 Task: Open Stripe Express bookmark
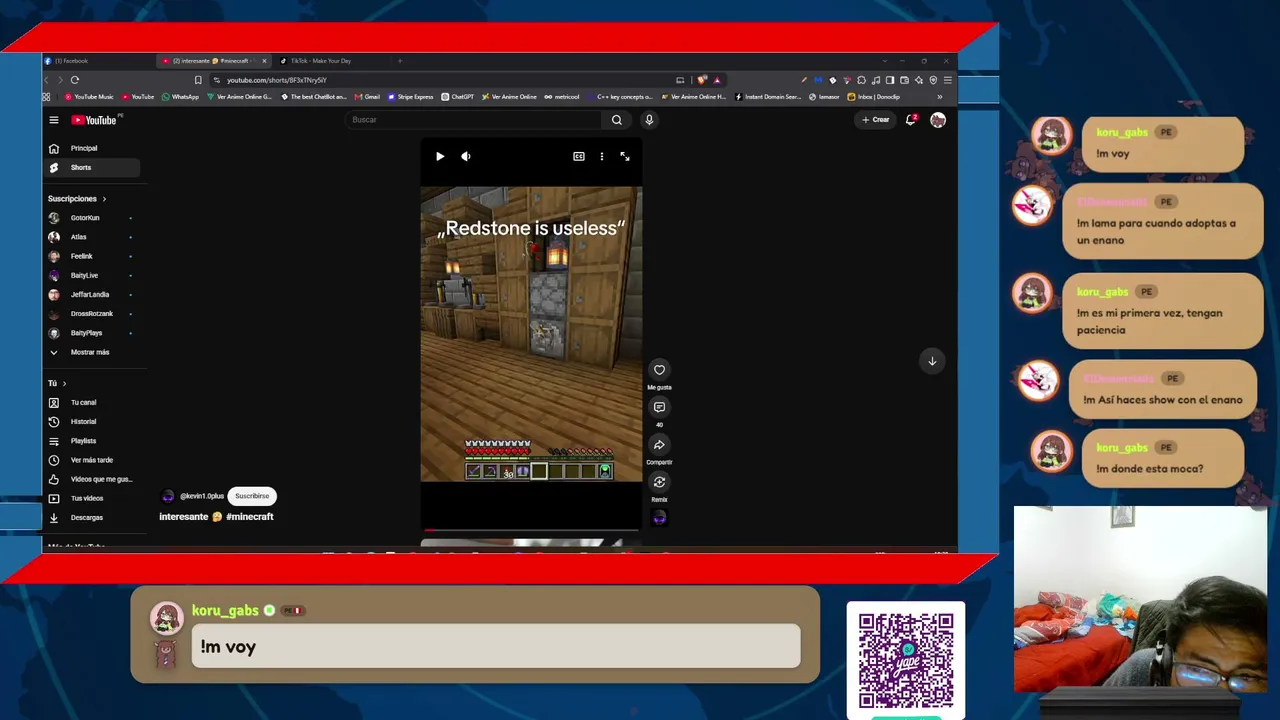coord(411,97)
